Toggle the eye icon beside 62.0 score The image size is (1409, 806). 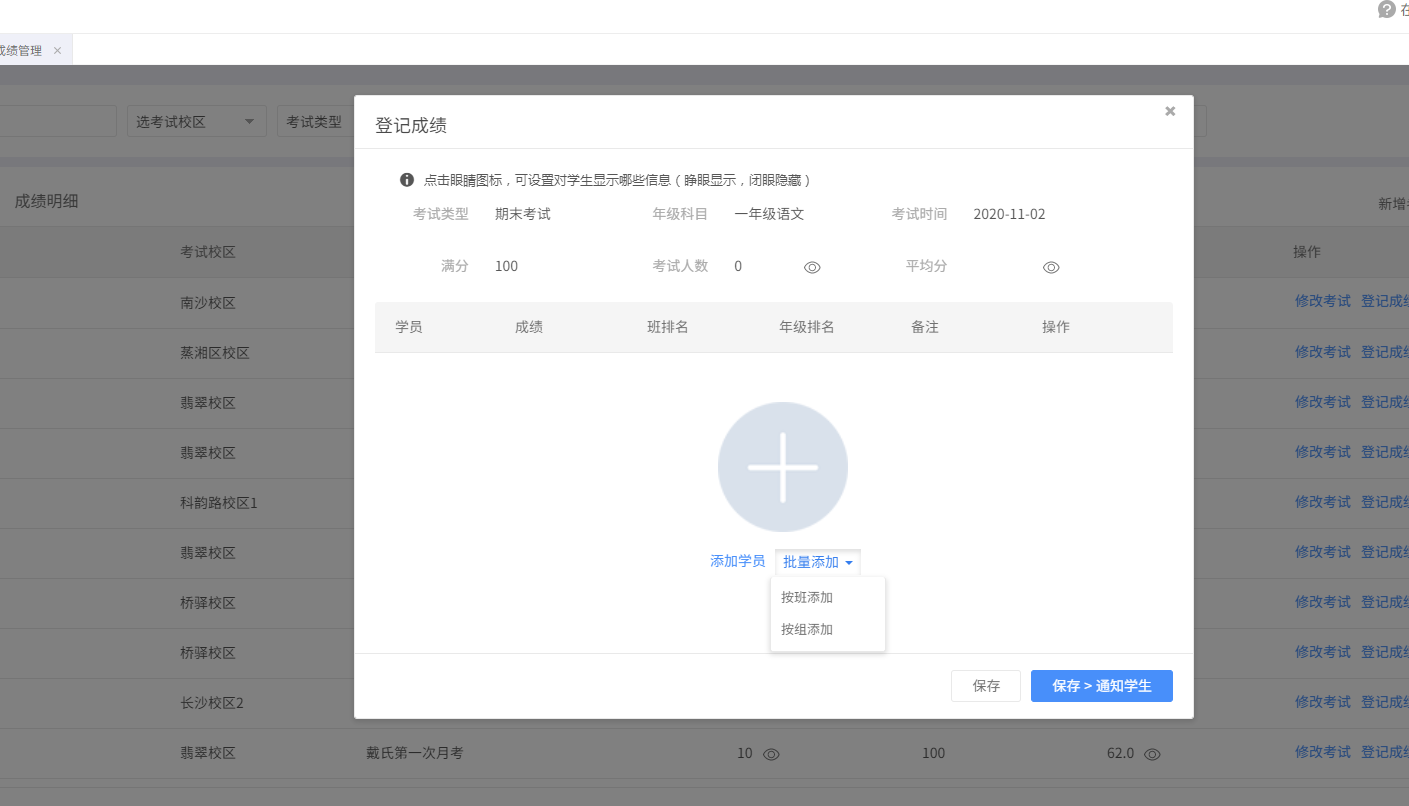click(1152, 754)
